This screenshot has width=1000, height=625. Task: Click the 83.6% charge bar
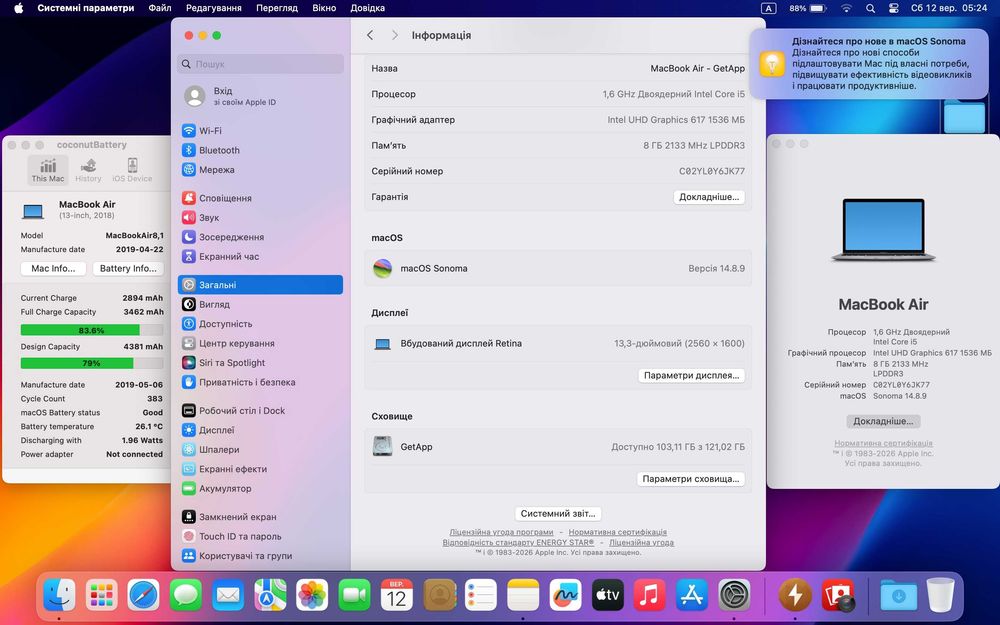pyautogui.click(x=92, y=330)
